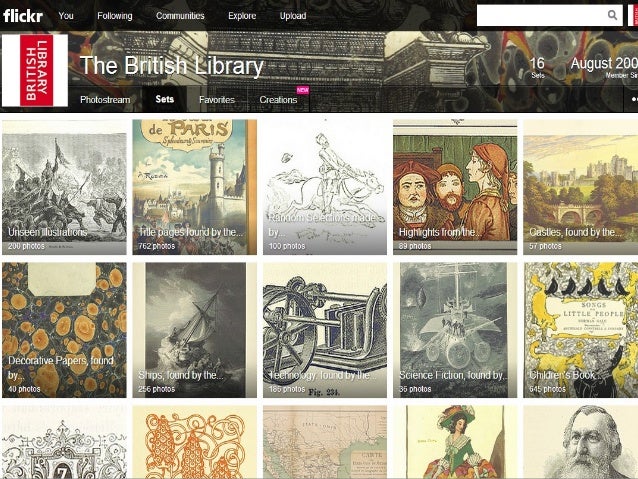Open the Title pages set
This screenshot has height=479, width=638.
click(x=194, y=187)
